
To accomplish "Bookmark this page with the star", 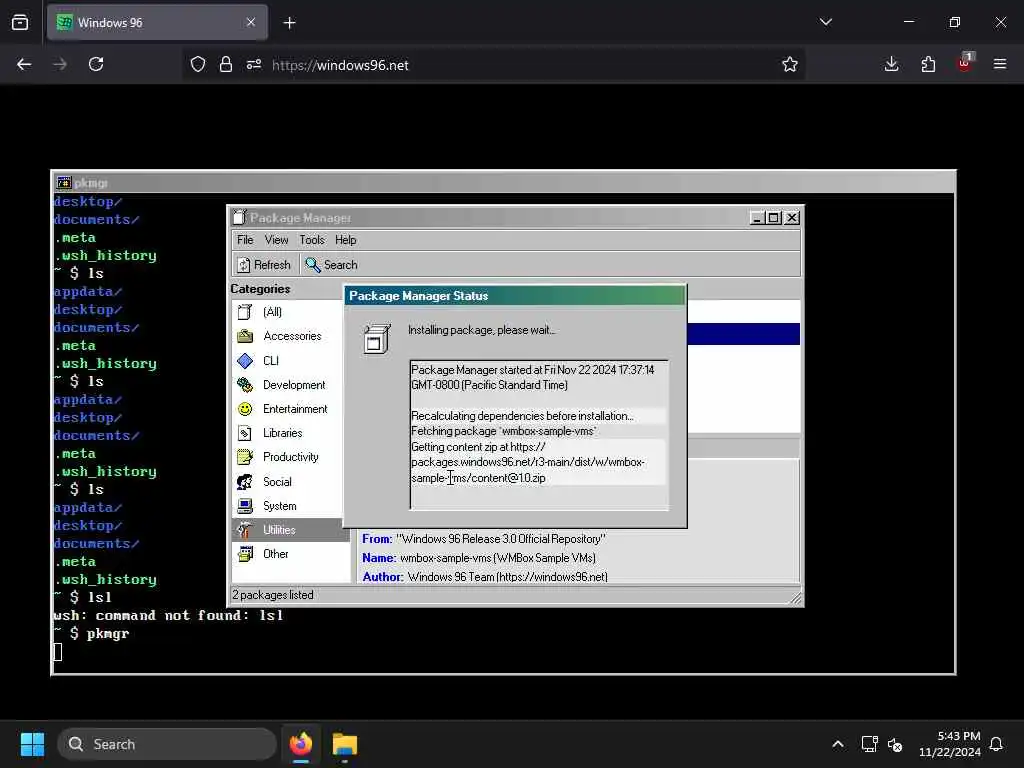I will tap(790, 65).
